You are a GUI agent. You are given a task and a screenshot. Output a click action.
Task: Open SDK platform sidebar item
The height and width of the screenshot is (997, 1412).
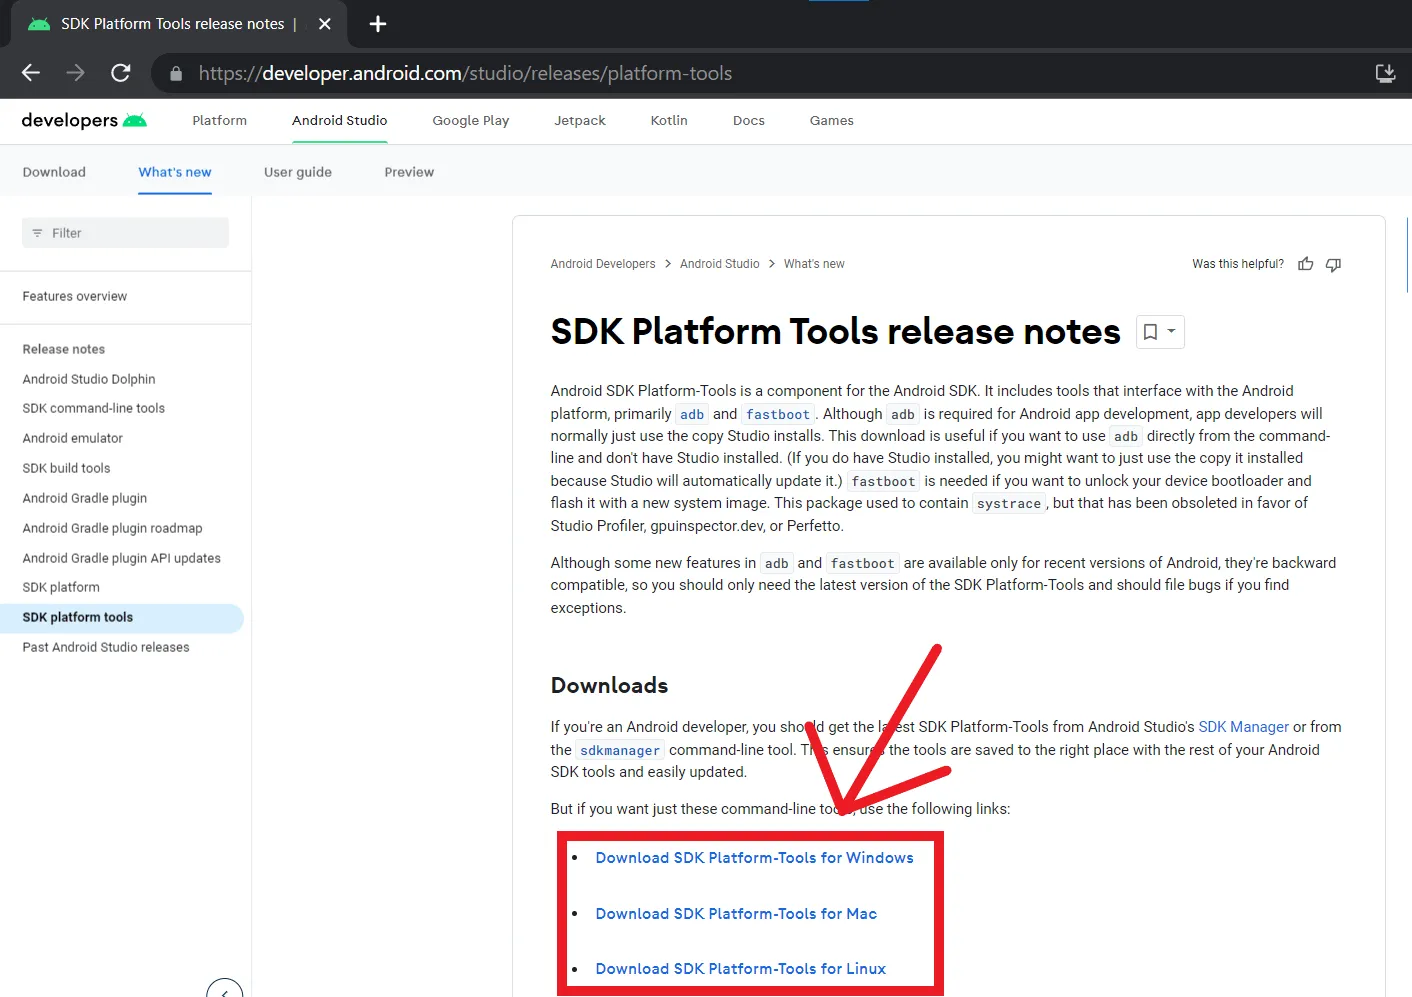pyautogui.click(x=61, y=587)
